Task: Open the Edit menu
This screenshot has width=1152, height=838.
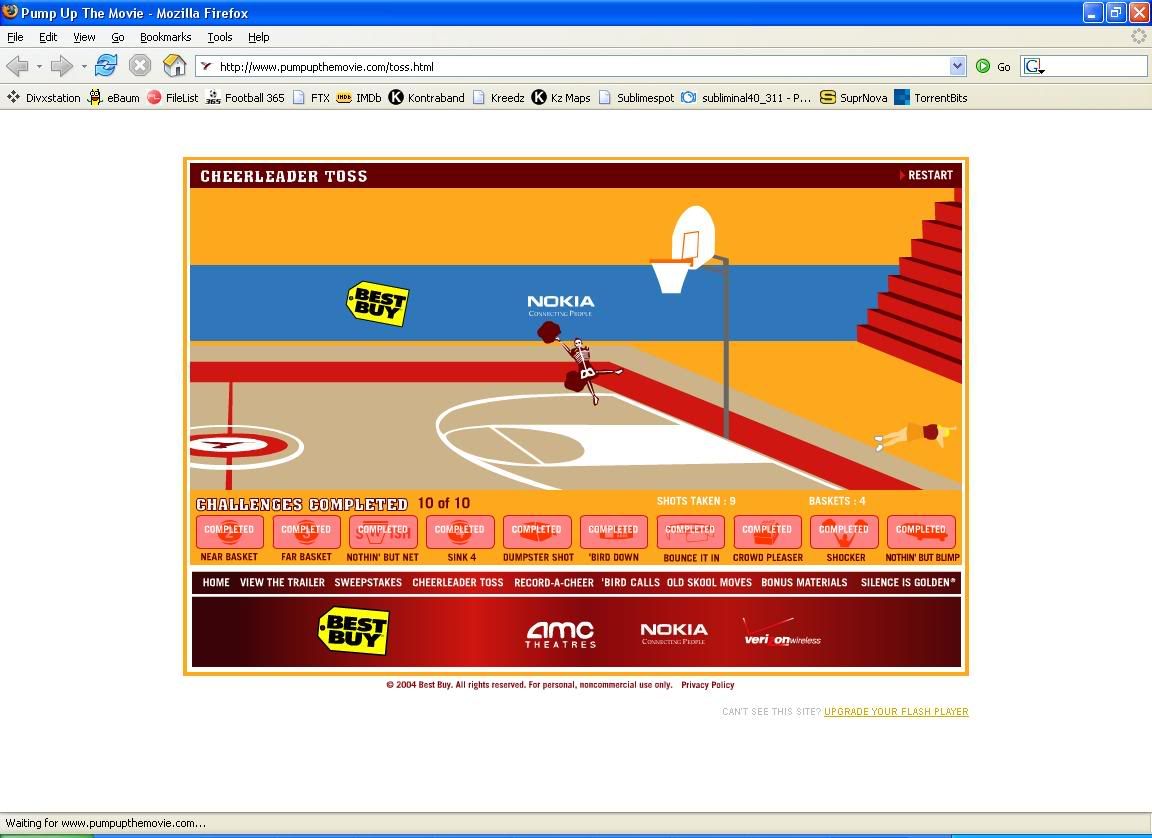Action: [48, 37]
